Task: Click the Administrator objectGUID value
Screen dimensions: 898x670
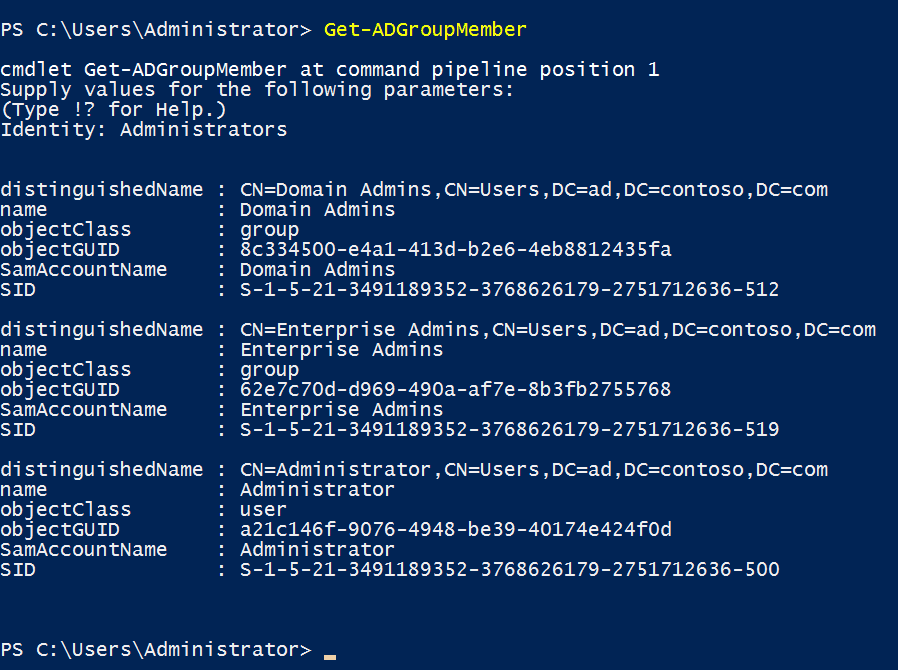Action: click(455, 530)
